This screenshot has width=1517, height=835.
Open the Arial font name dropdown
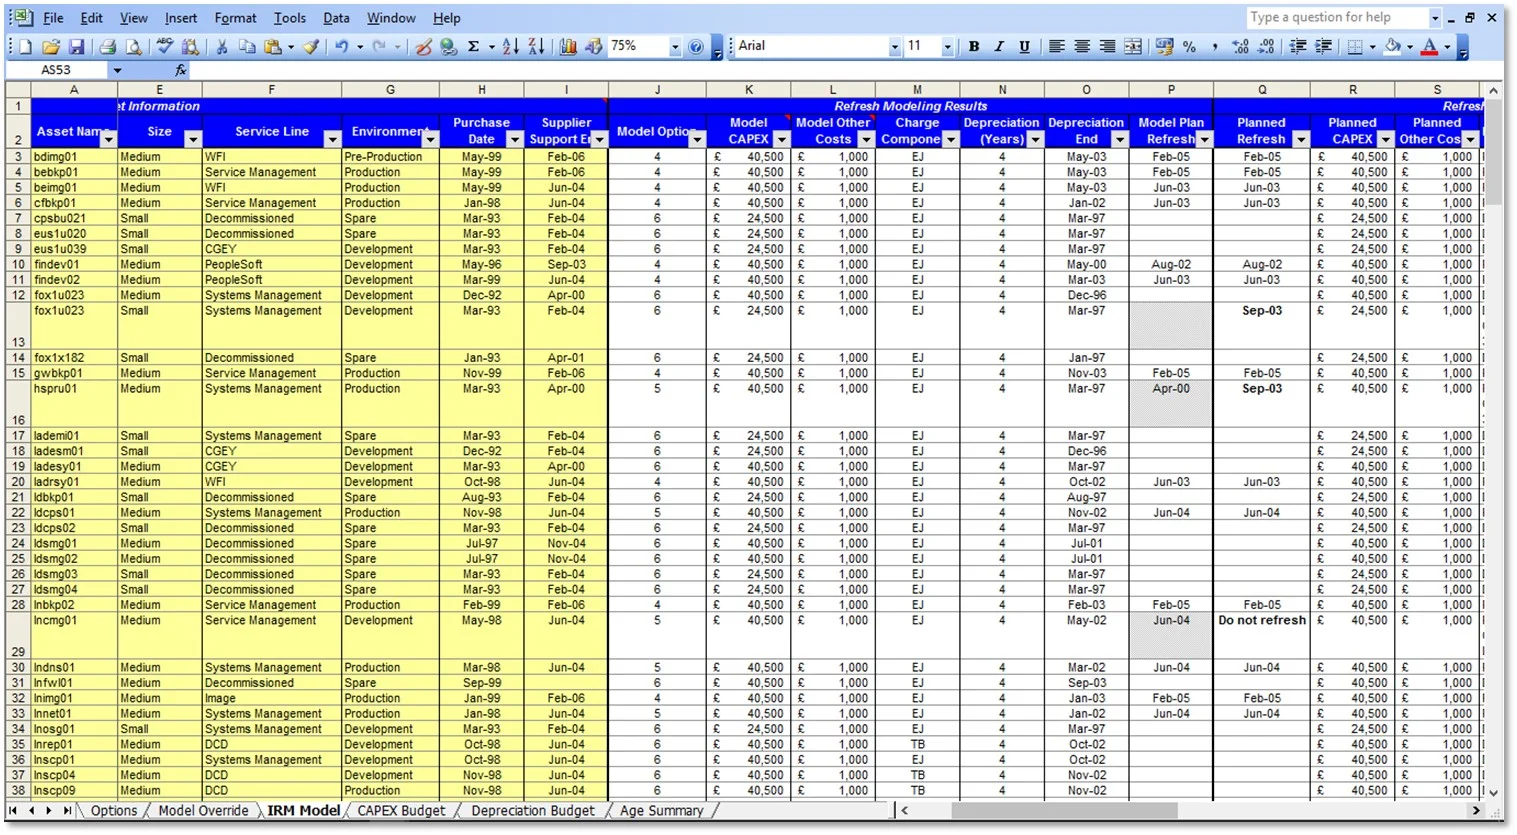(x=895, y=46)
